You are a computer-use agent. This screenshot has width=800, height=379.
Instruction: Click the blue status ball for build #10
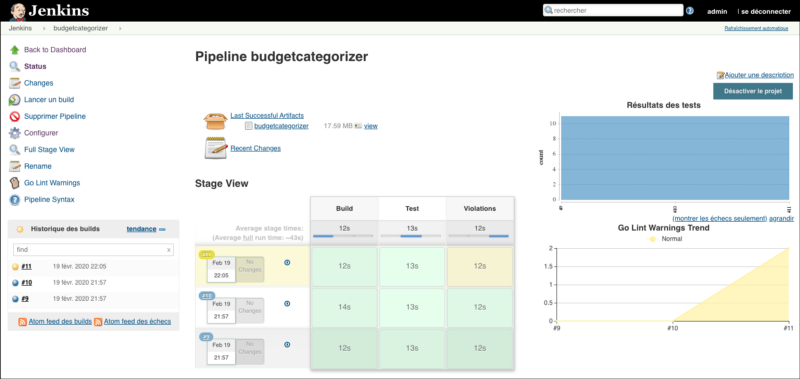point(15,283)
